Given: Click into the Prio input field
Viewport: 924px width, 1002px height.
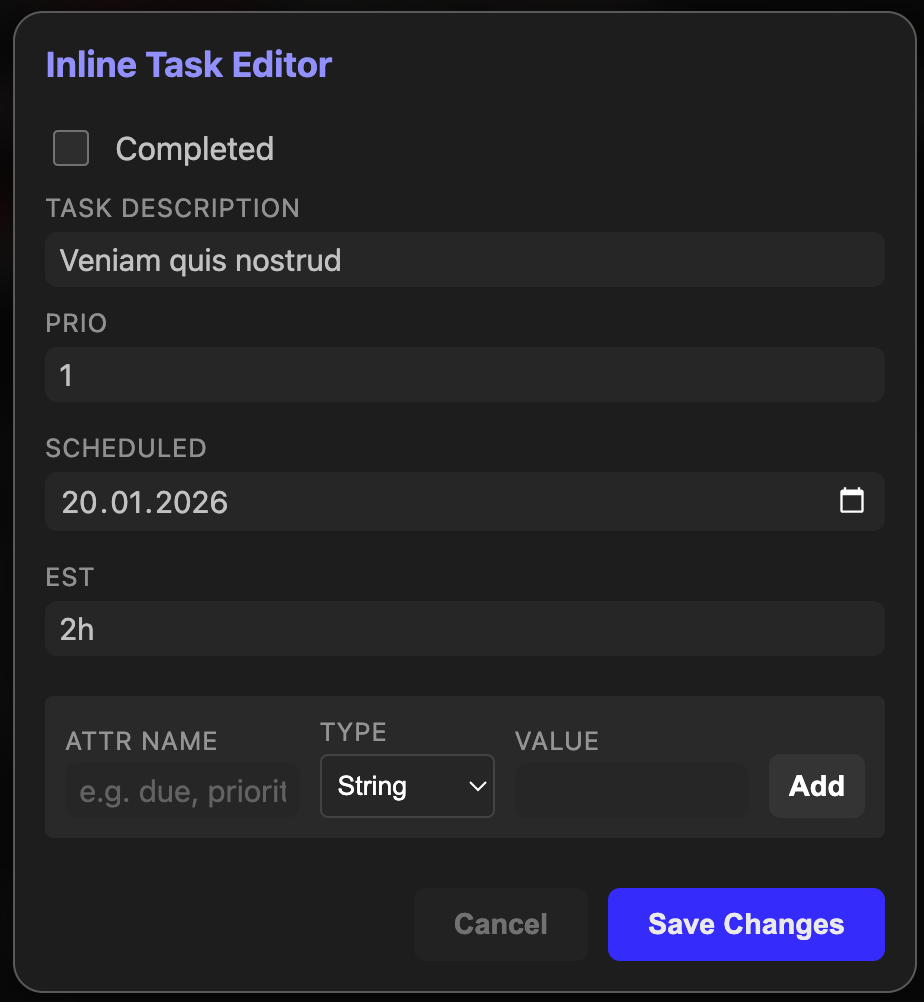Looking at the screenshot, I should (464, 375).
